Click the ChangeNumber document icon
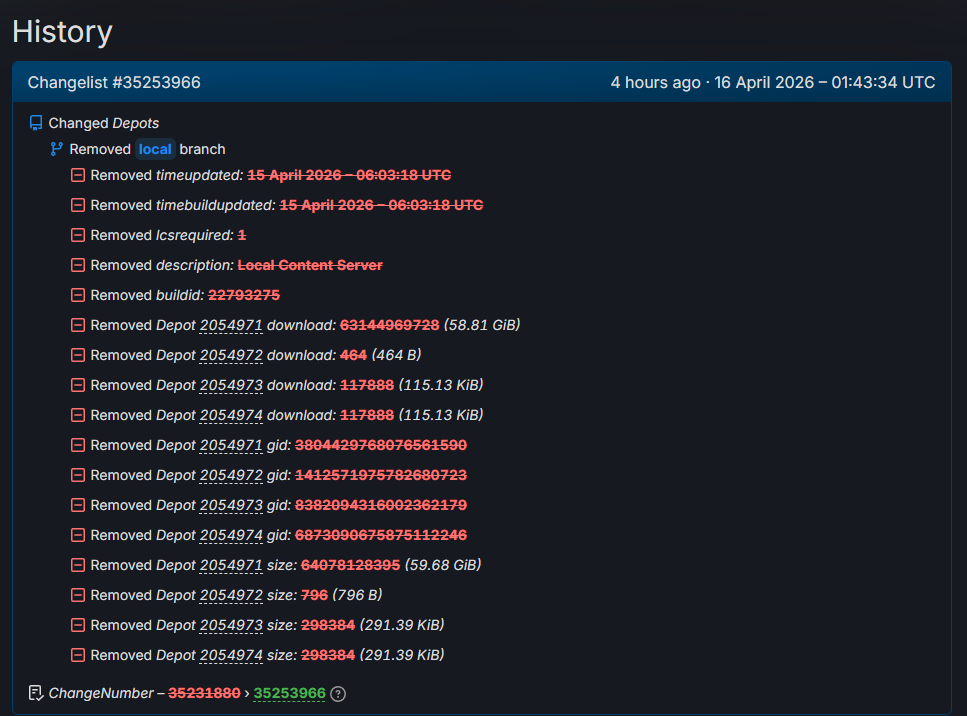This screenshot has width=967, height=716. pyautogui.click(x=36, y=693)
